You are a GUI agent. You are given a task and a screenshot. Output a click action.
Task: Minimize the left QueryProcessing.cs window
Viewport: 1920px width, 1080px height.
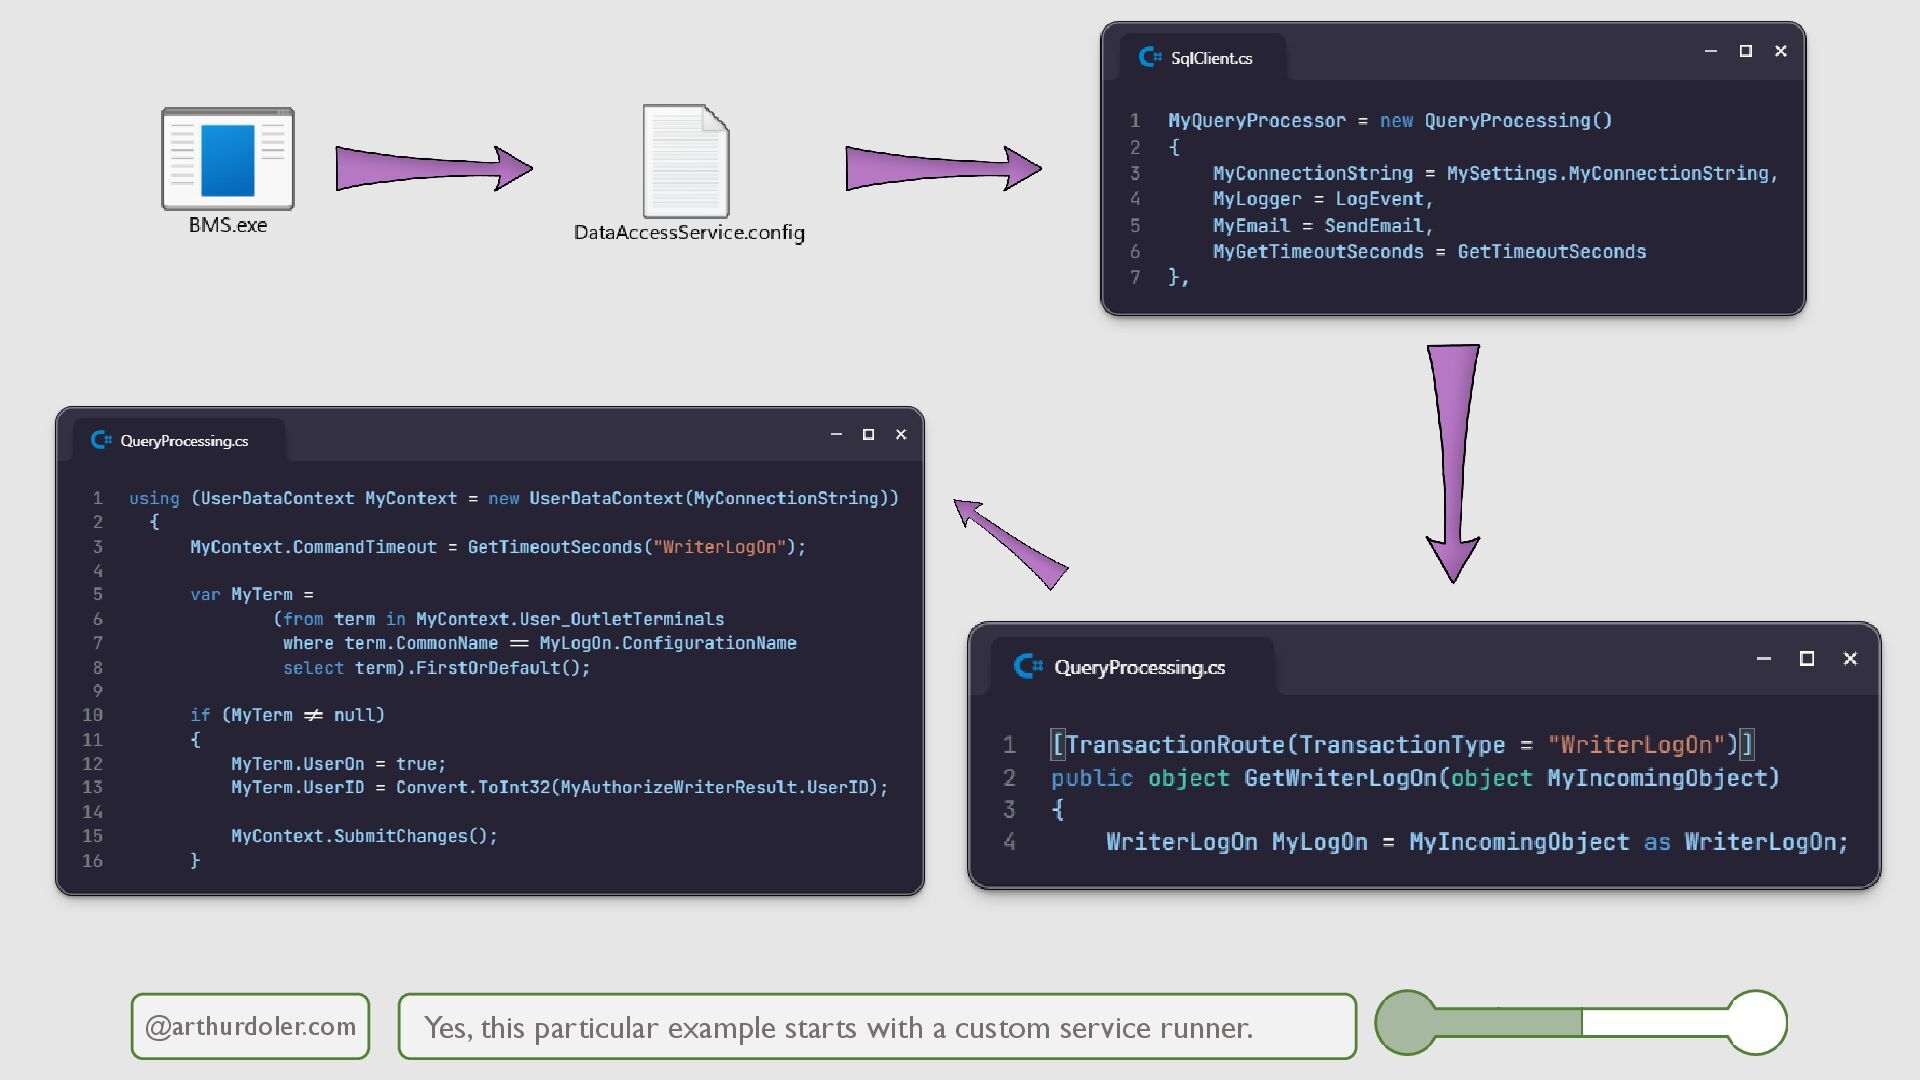pos(836,434)
